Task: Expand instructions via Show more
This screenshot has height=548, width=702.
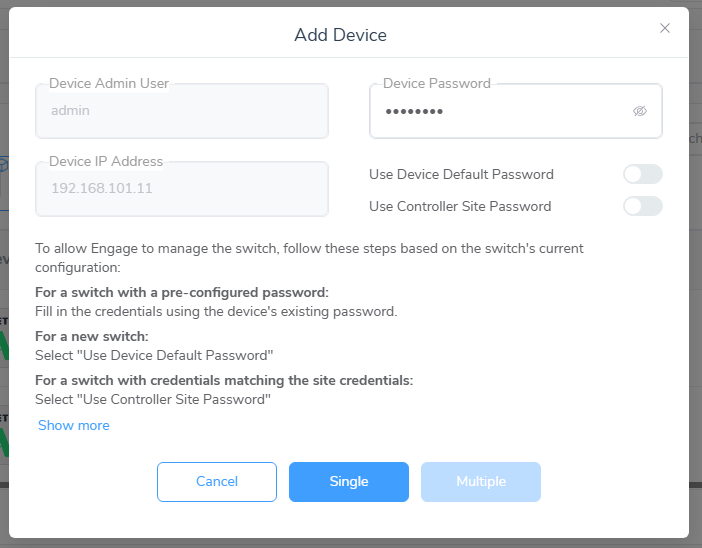Action: (74, 425)
